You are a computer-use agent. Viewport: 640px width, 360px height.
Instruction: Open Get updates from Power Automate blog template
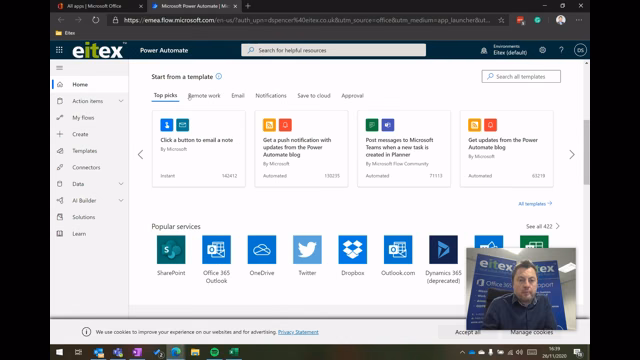click(x=507, y=149)
